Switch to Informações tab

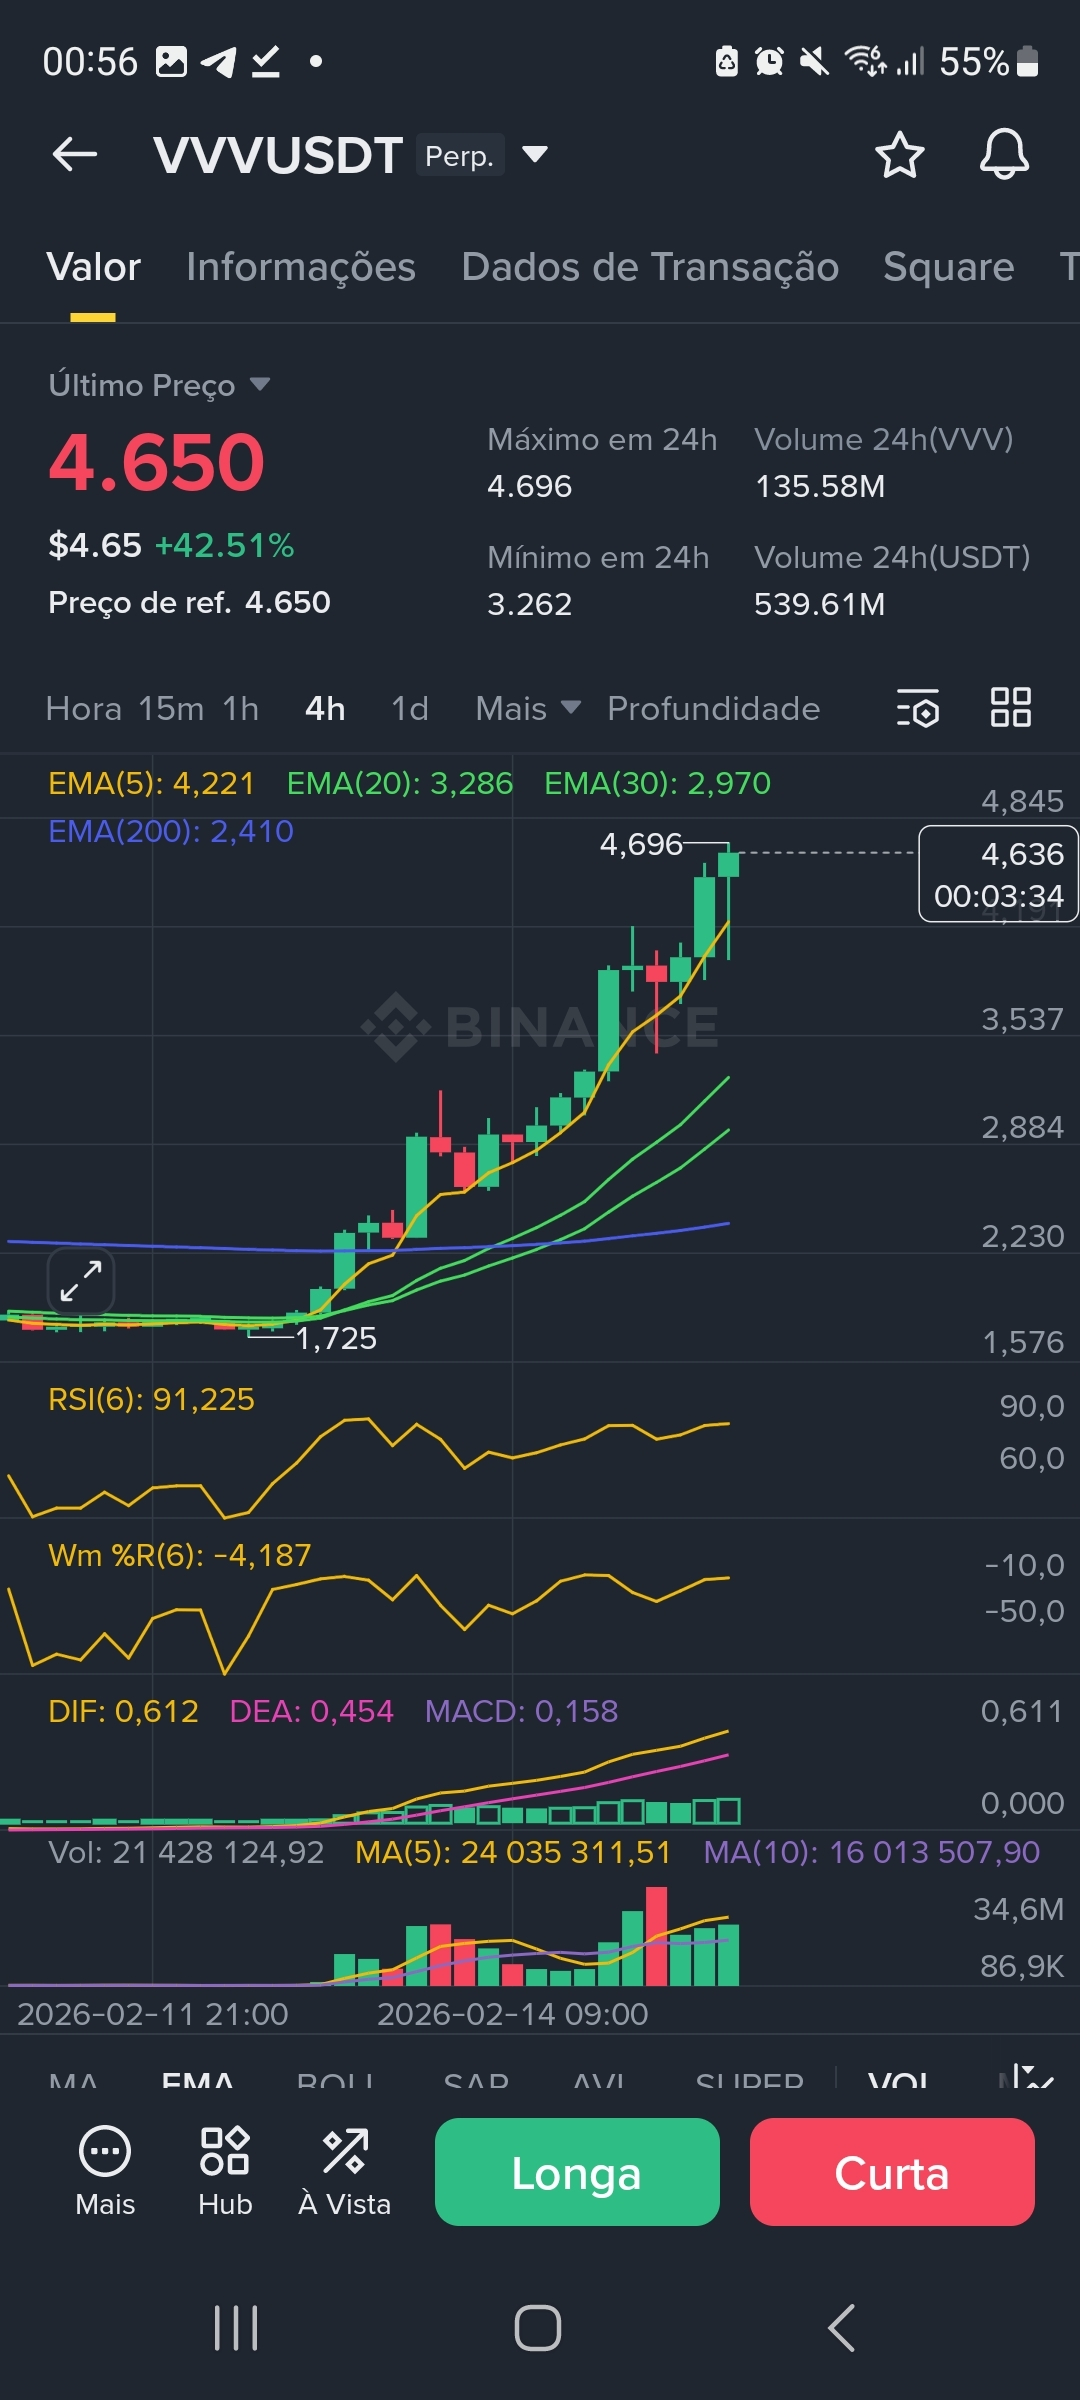(x=301, y=267)
